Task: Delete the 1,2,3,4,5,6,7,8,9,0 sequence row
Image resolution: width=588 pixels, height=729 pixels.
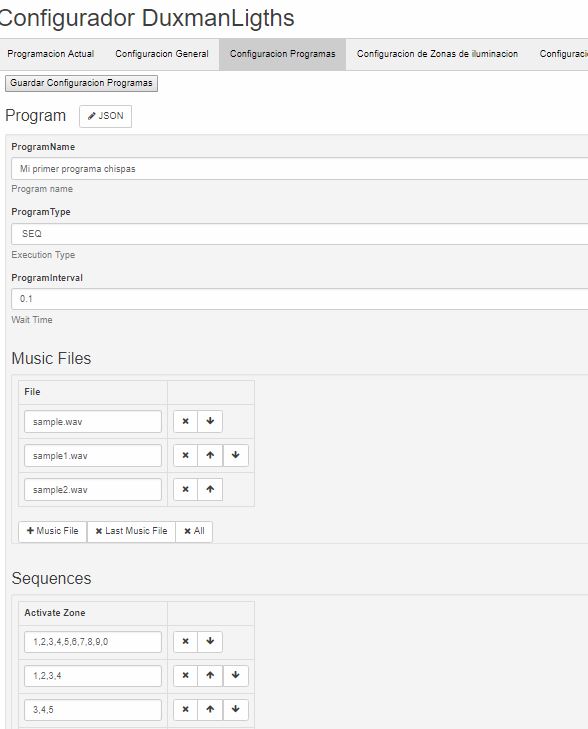Action: click(185, 642)
